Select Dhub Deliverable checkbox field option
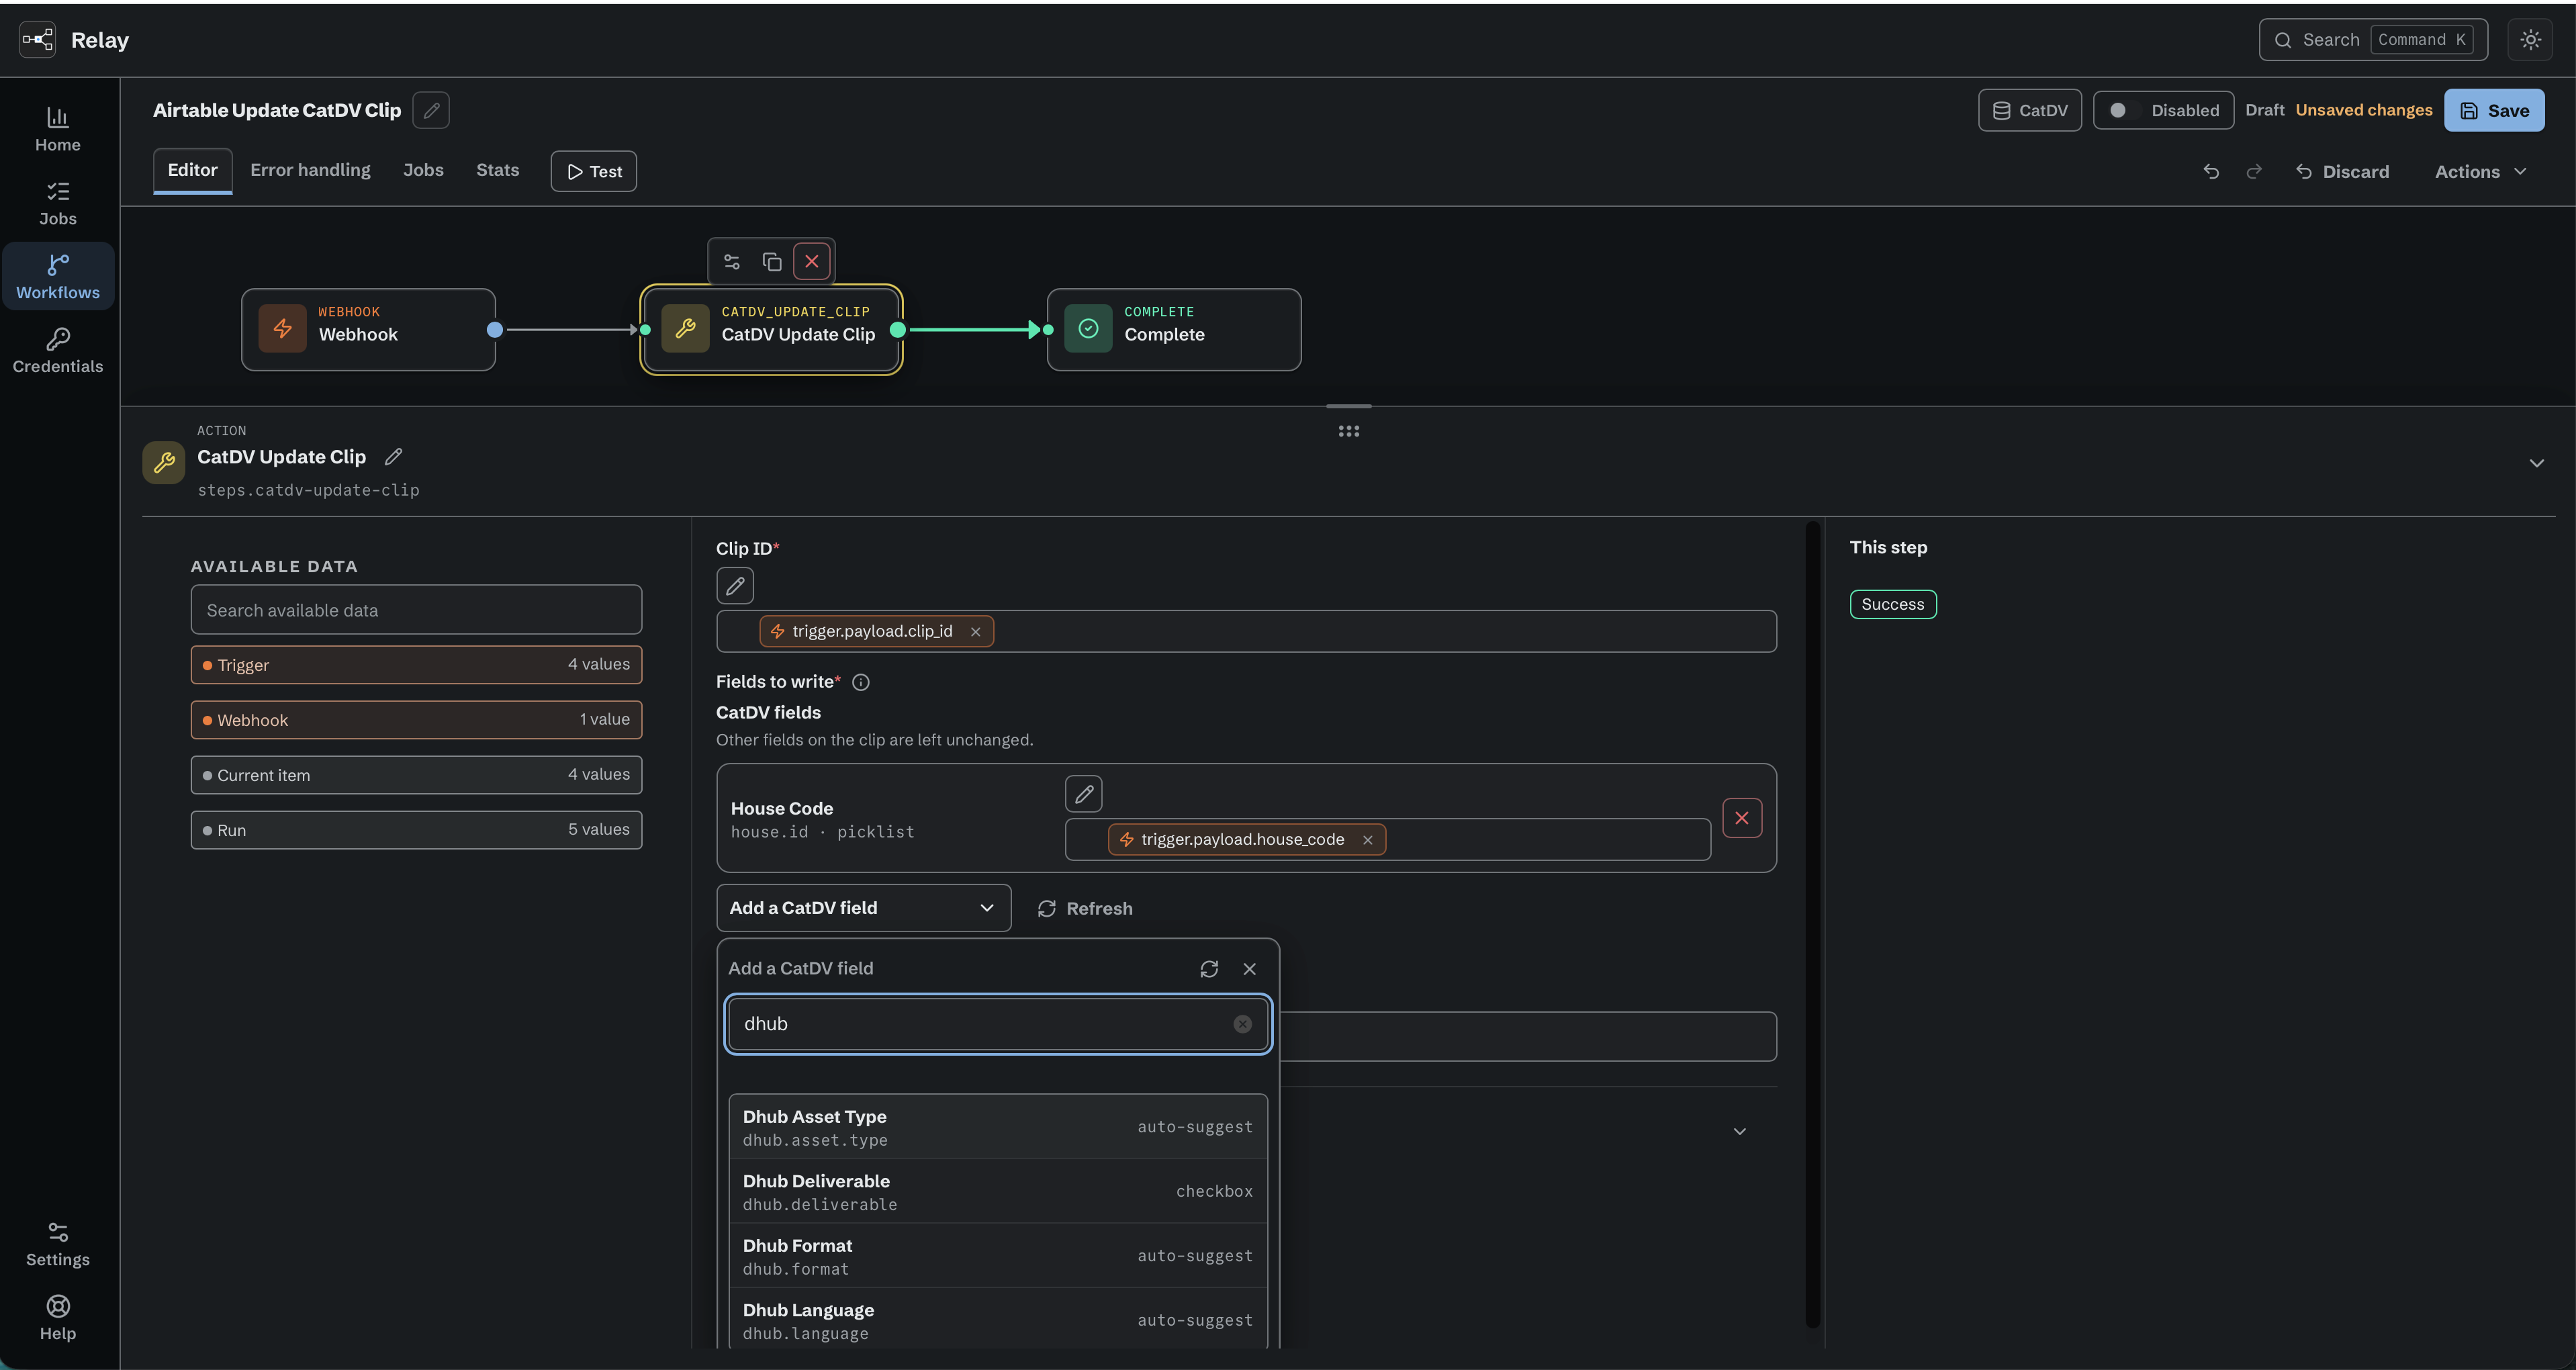Screen dimensions: 2576x1370 pyautogui.click(x=998, y=1192)
